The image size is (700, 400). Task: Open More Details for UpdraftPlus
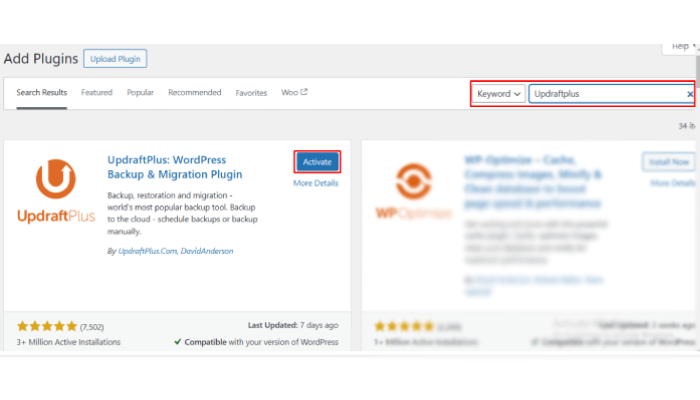(x=316, y=183)
